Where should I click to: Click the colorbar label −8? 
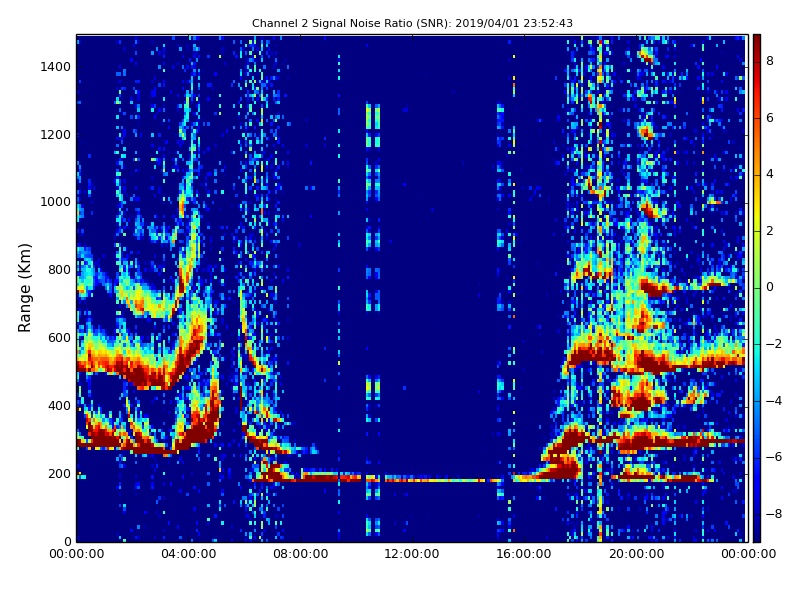pos(774,514)
